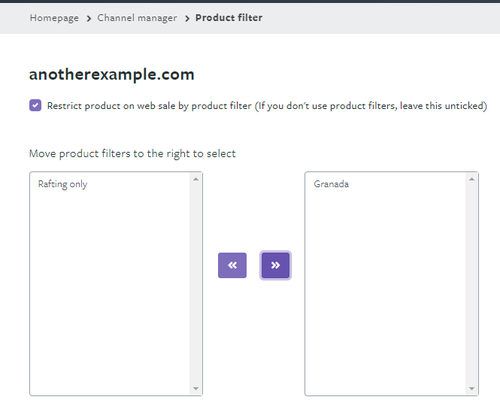The height and width of the screenshot is (415, 500).
Task: Click chevron between Homepage and Channel manager
Action: pyautogui.click(x=89, y=19)
